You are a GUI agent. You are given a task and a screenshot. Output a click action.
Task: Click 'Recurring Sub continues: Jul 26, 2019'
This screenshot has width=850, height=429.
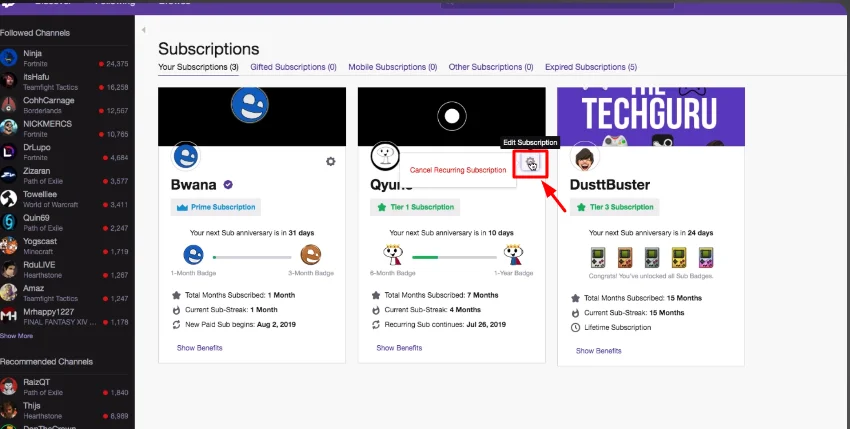coord(445,325)
